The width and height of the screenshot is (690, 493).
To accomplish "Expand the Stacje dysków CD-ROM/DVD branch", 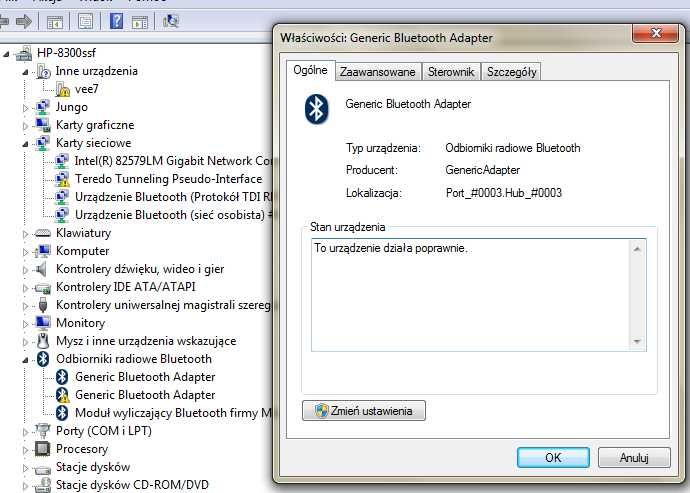I will [25, 486].
